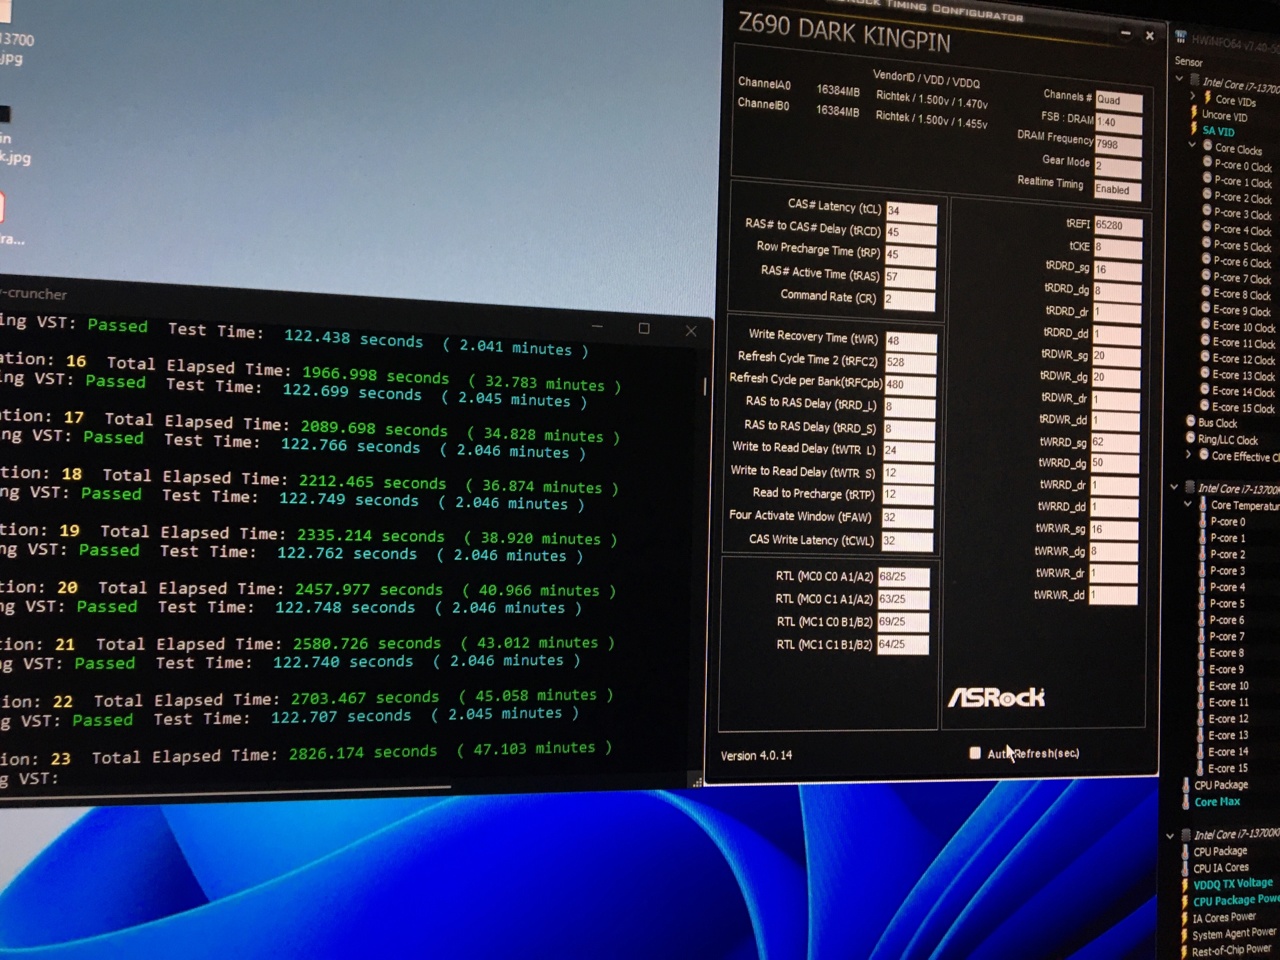This screenshot has width=1280, height=960.
Task: Click the Refresh Cycle Time 2 (tRFC2) field
Action: pos(909,363)
